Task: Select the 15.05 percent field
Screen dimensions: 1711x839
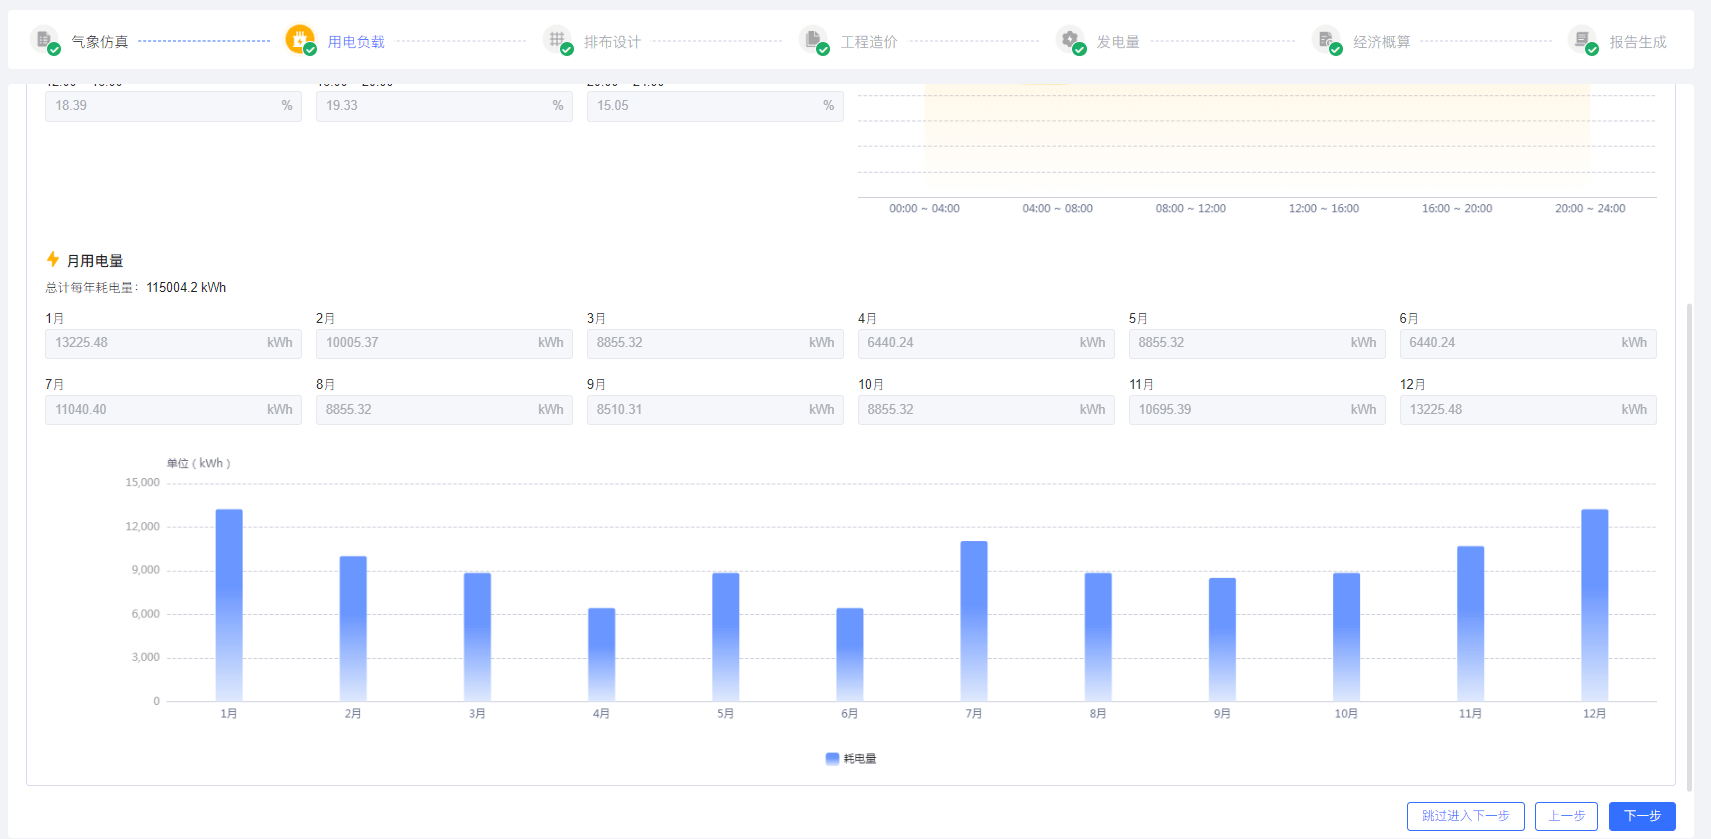Action: pos(715,106)
